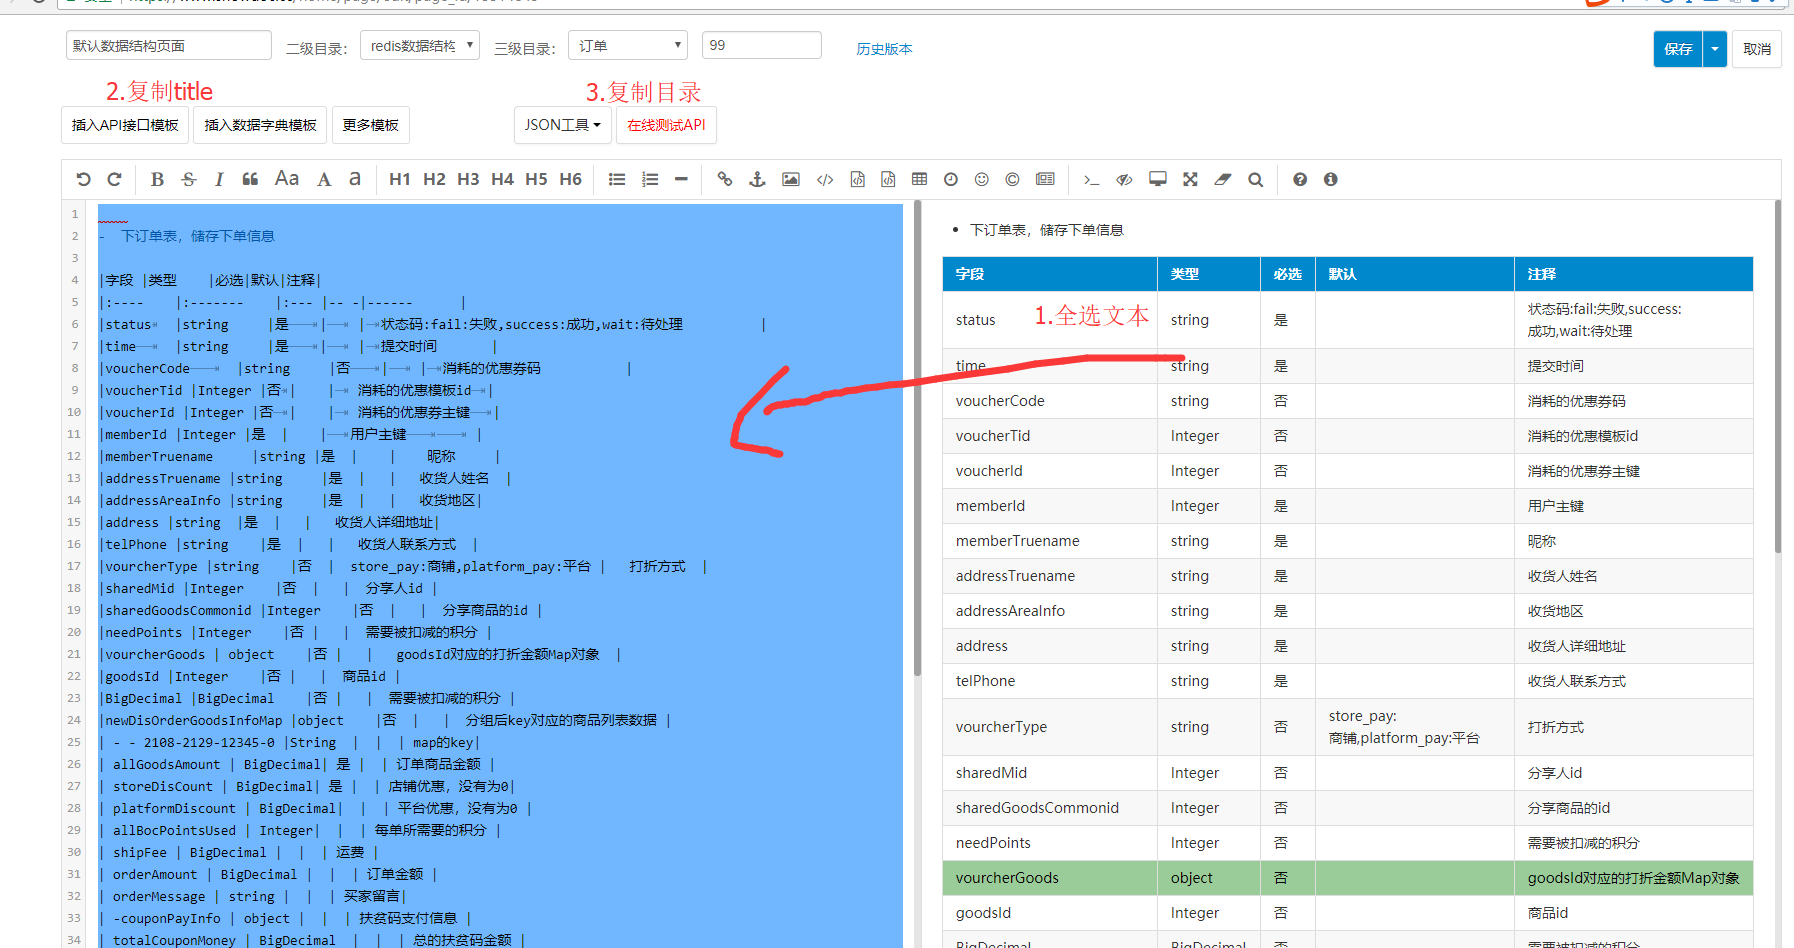Click 插入API接口模板 button
Image resolution: width=1794 pixels, height=948 pixels.
125,125
